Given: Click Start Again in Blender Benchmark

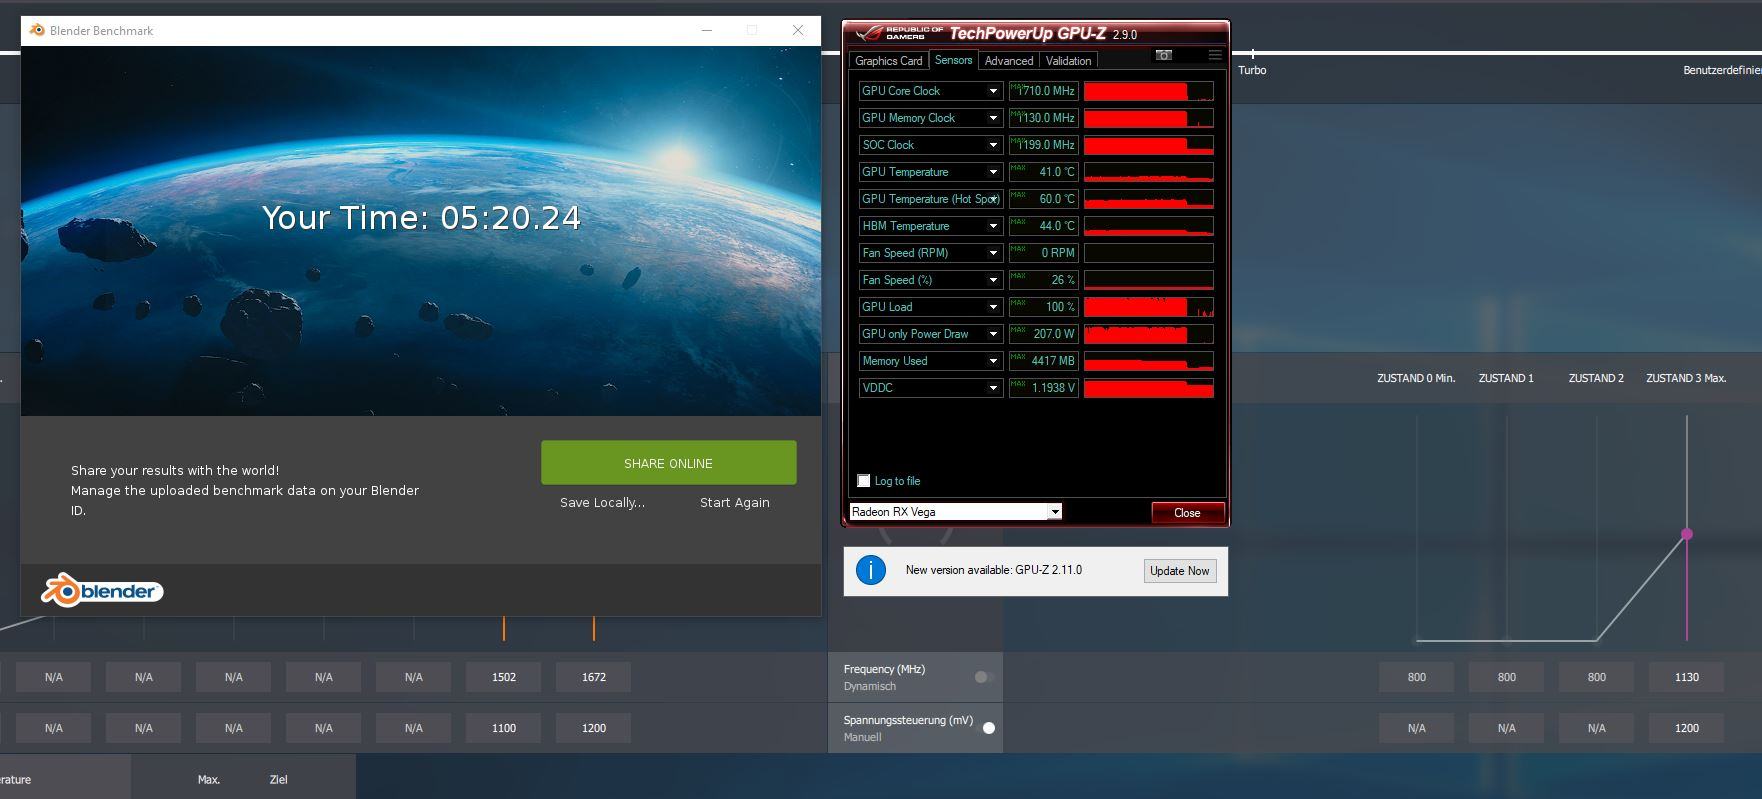Looking at the screenshot, I should pos(735,503).
